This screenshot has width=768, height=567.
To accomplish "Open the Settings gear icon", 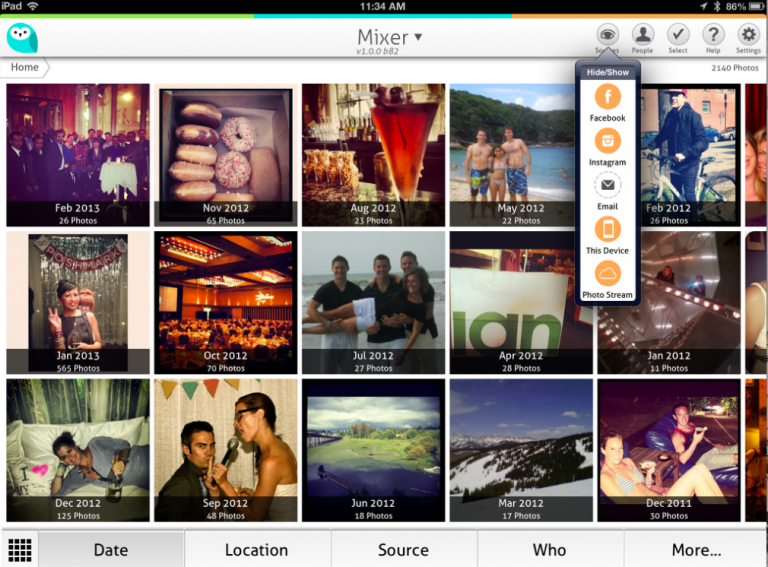I will (x=748, y=36).
